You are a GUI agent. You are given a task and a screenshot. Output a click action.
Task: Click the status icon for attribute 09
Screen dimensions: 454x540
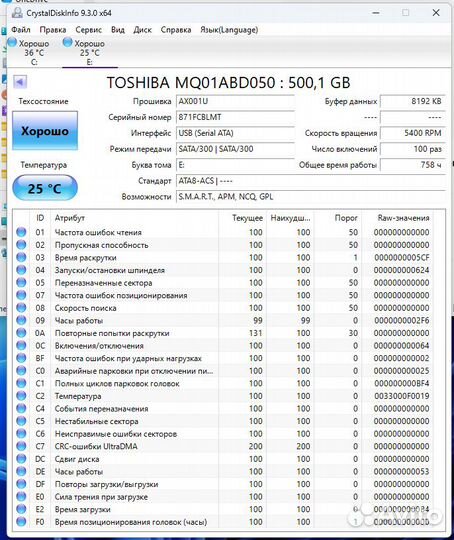pos(21,320)
